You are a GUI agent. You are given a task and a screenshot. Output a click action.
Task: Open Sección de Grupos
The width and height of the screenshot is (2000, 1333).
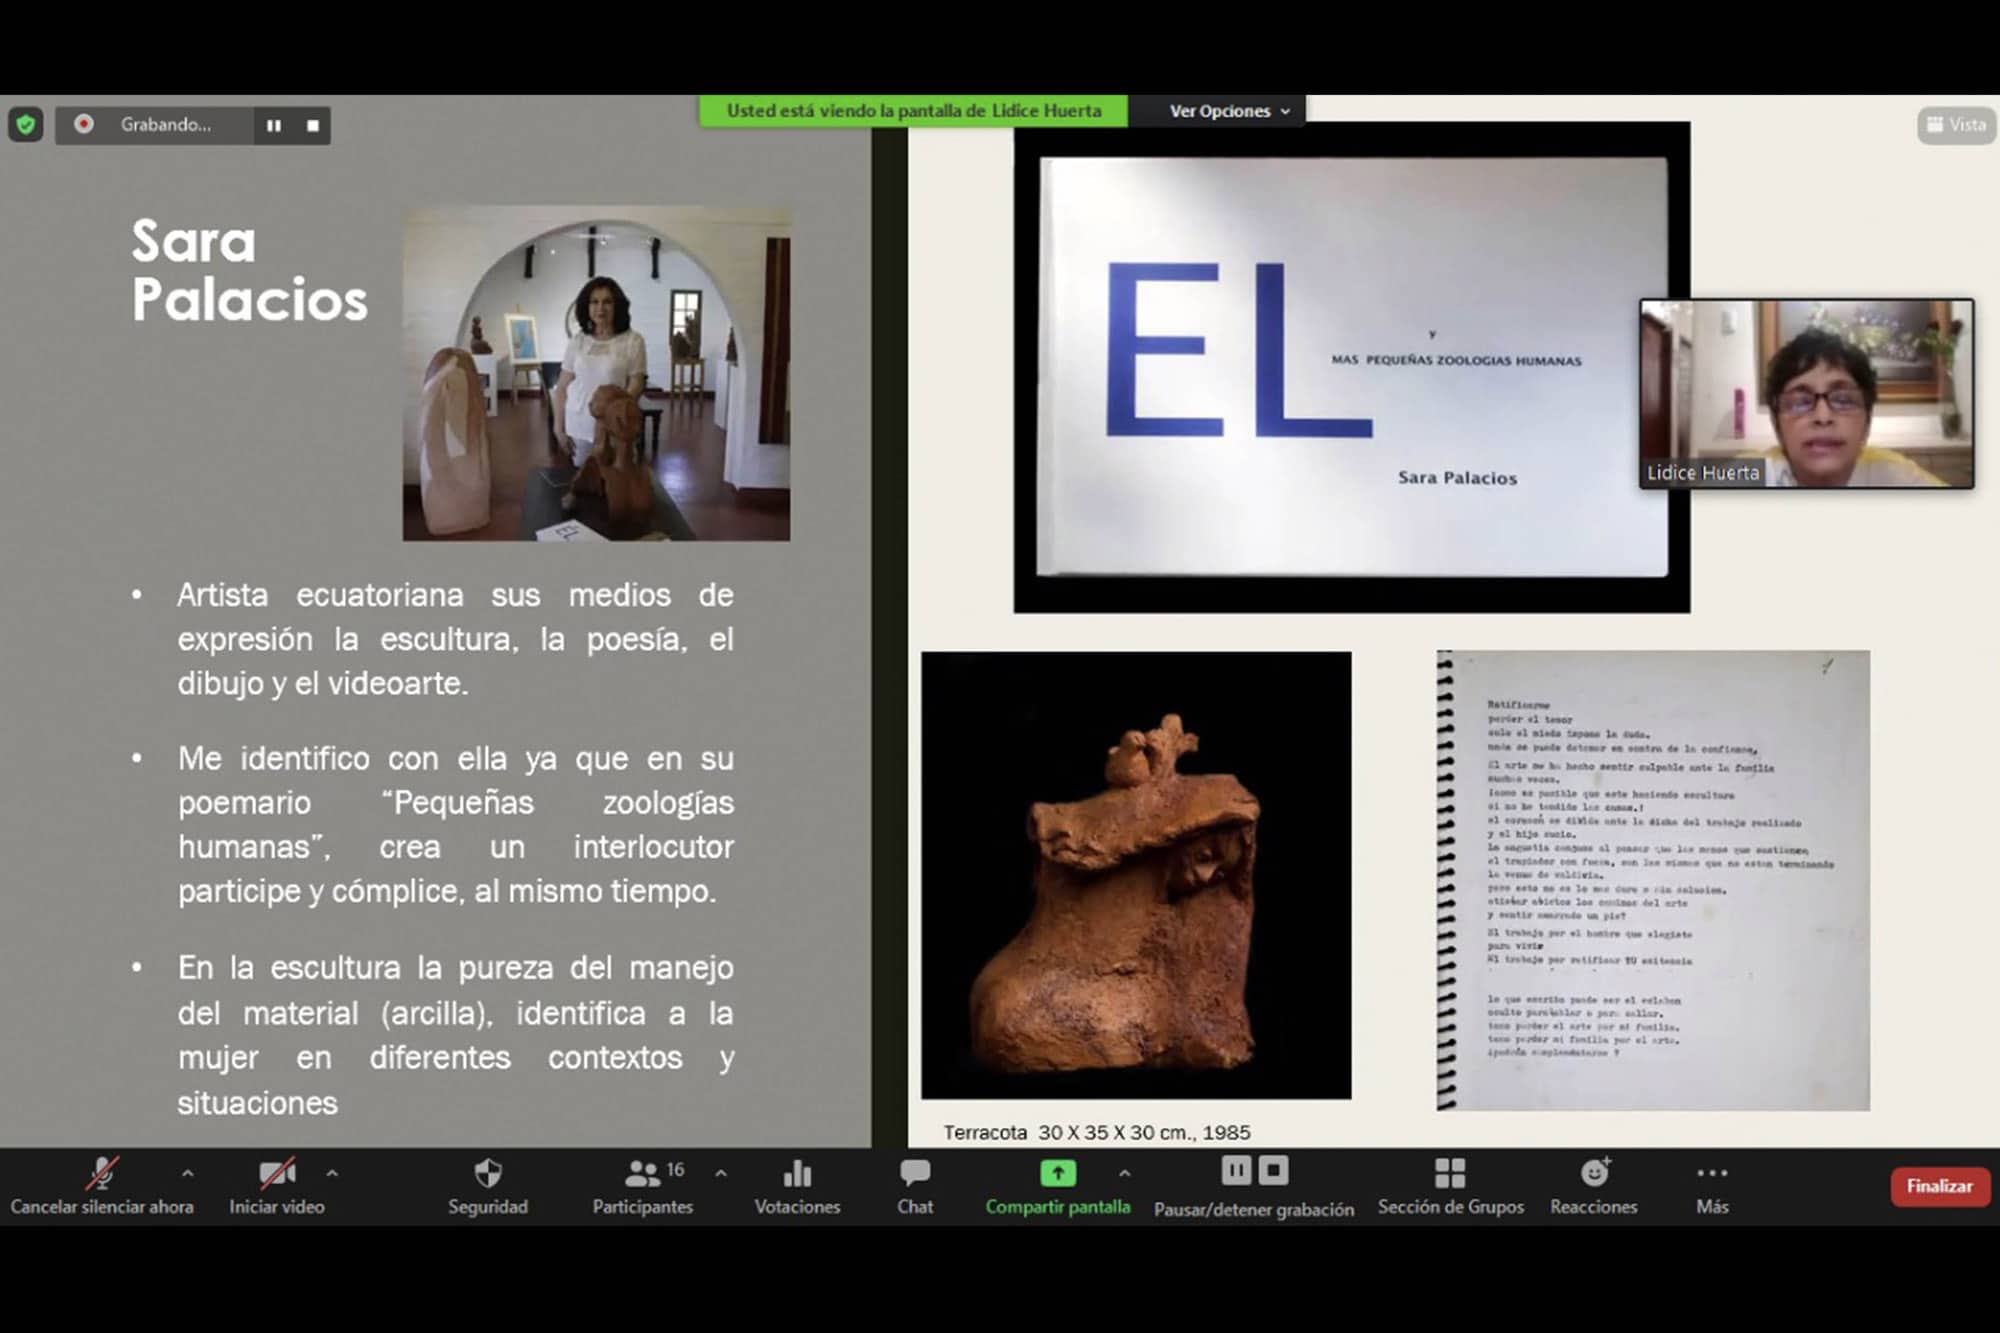tap(1450, 1185)
